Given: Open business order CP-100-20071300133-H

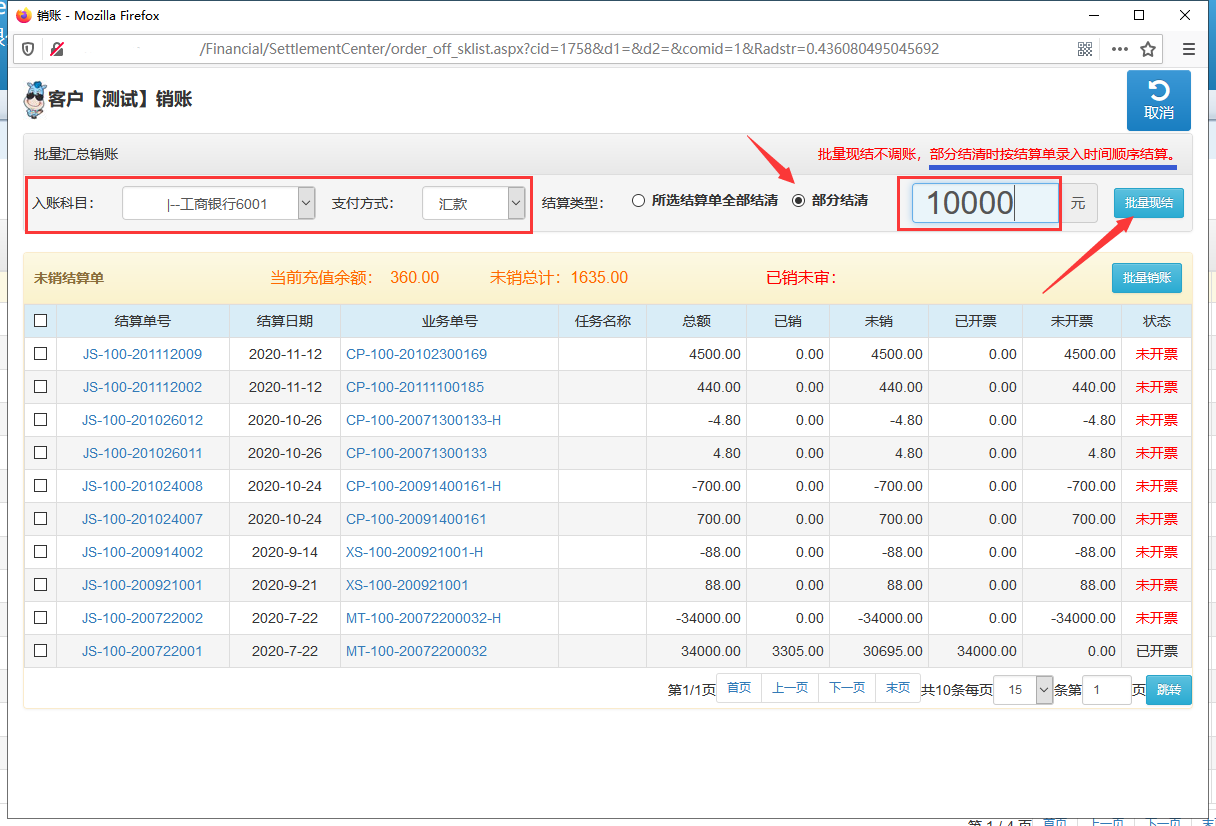Looking at the screenshot, I should click(x=423, y=420).
